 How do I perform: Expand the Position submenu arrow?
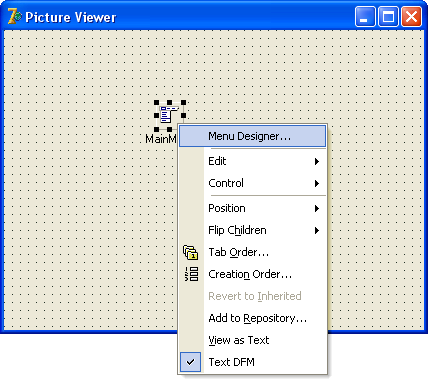click(317, 209)
